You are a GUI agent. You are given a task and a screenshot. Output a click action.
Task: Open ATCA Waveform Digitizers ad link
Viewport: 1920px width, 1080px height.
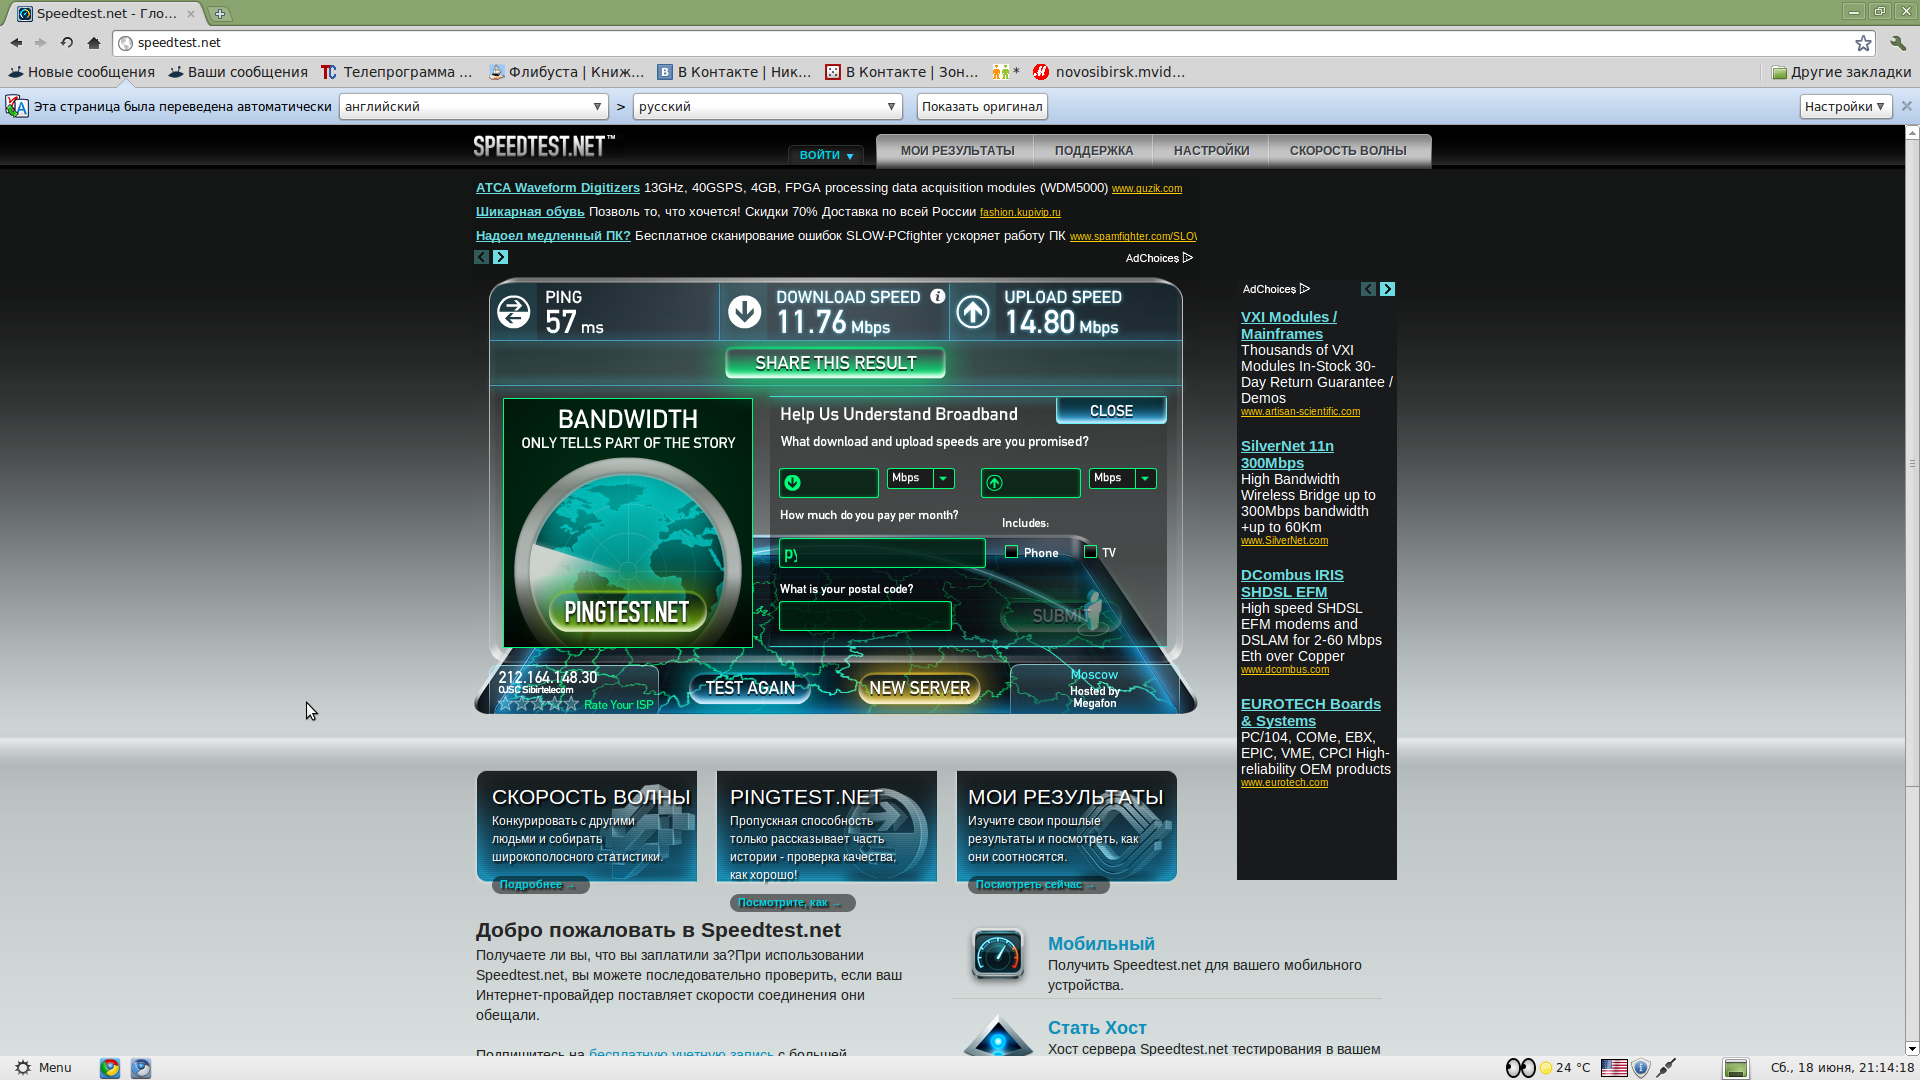(557, 188)
